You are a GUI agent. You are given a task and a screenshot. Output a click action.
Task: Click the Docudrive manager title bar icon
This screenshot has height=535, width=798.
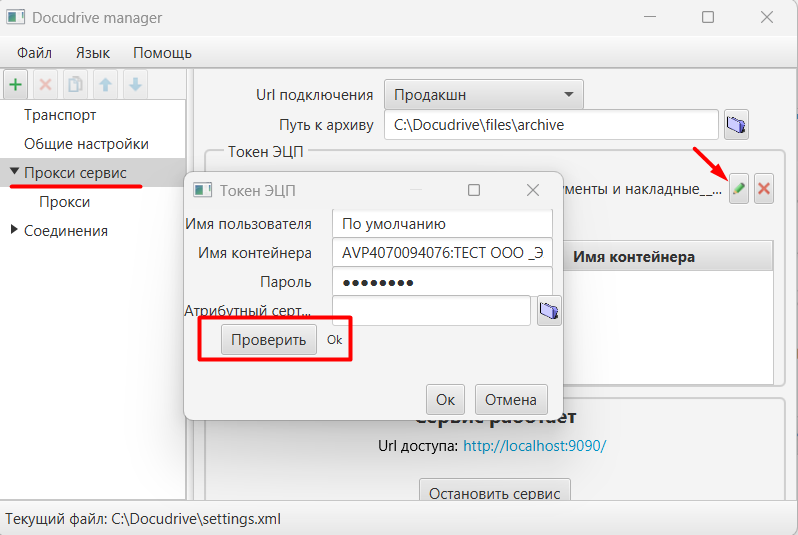point(15,17)
